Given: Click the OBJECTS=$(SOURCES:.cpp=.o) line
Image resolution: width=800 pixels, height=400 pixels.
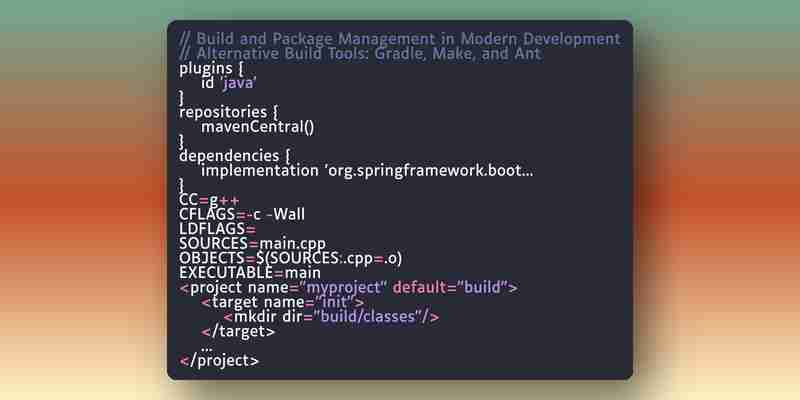Looking at the screenshot, I should [x=291, y=258].
